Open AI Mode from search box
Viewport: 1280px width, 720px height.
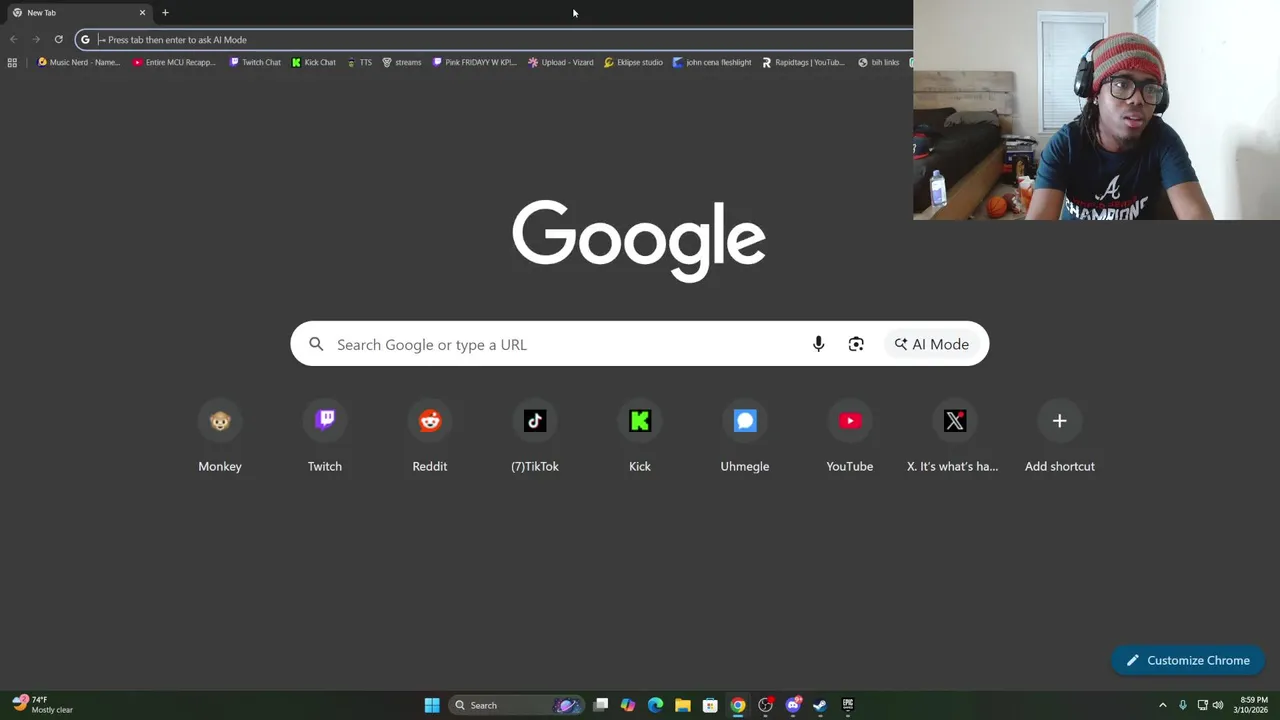[x=932, y=344]
